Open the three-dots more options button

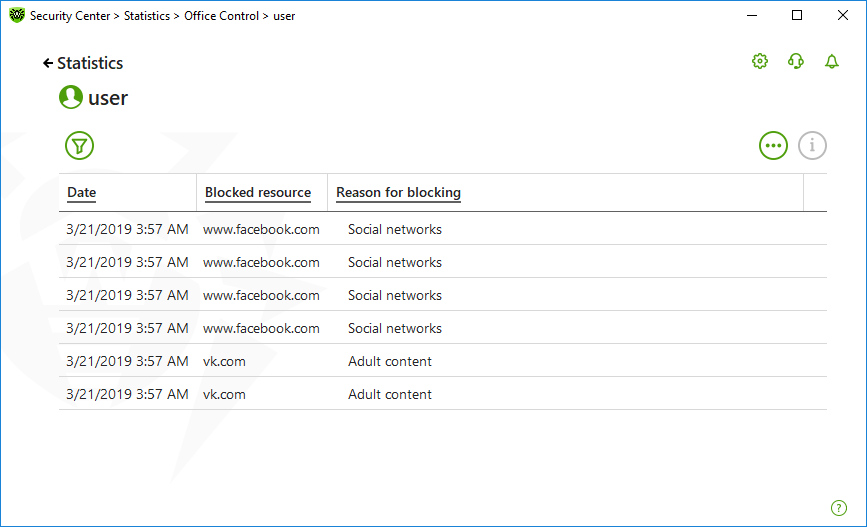tap(773, 145)
